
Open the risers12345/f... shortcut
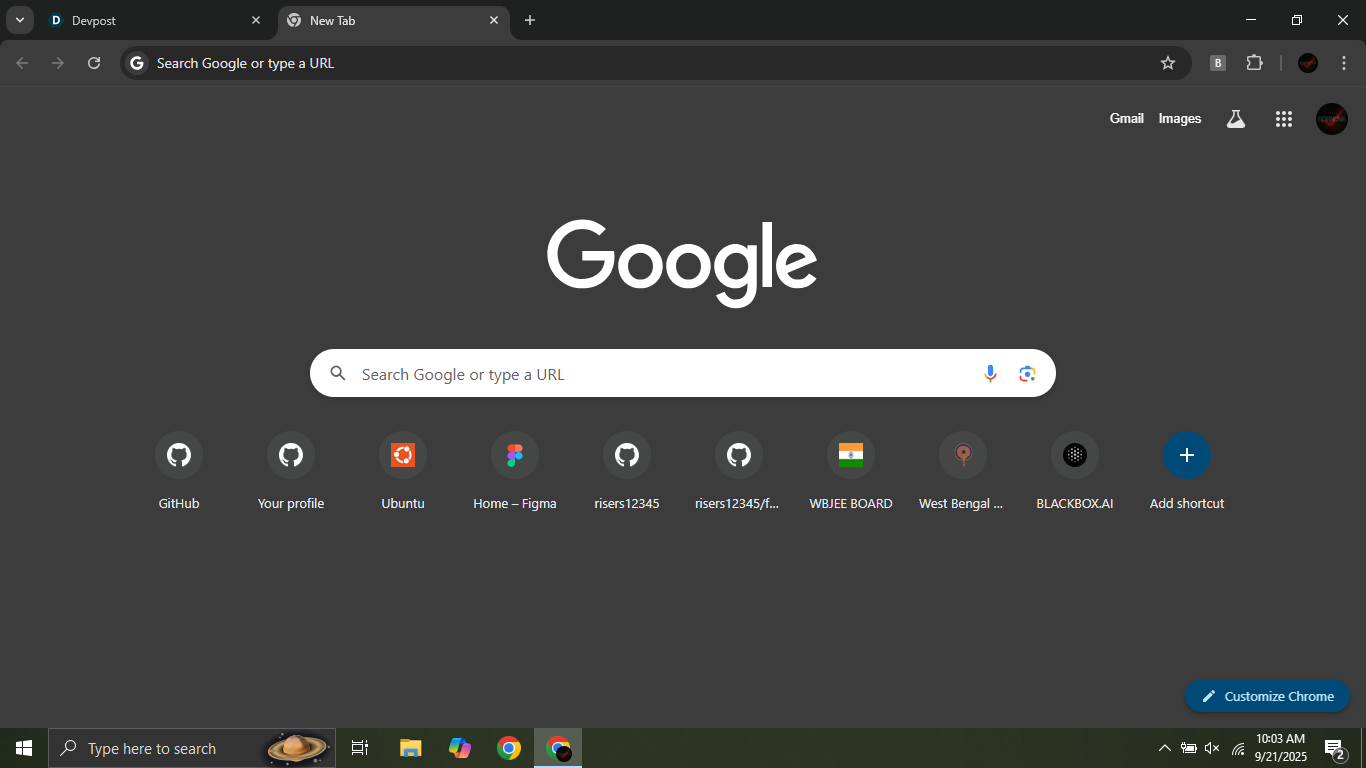[739, 472]
